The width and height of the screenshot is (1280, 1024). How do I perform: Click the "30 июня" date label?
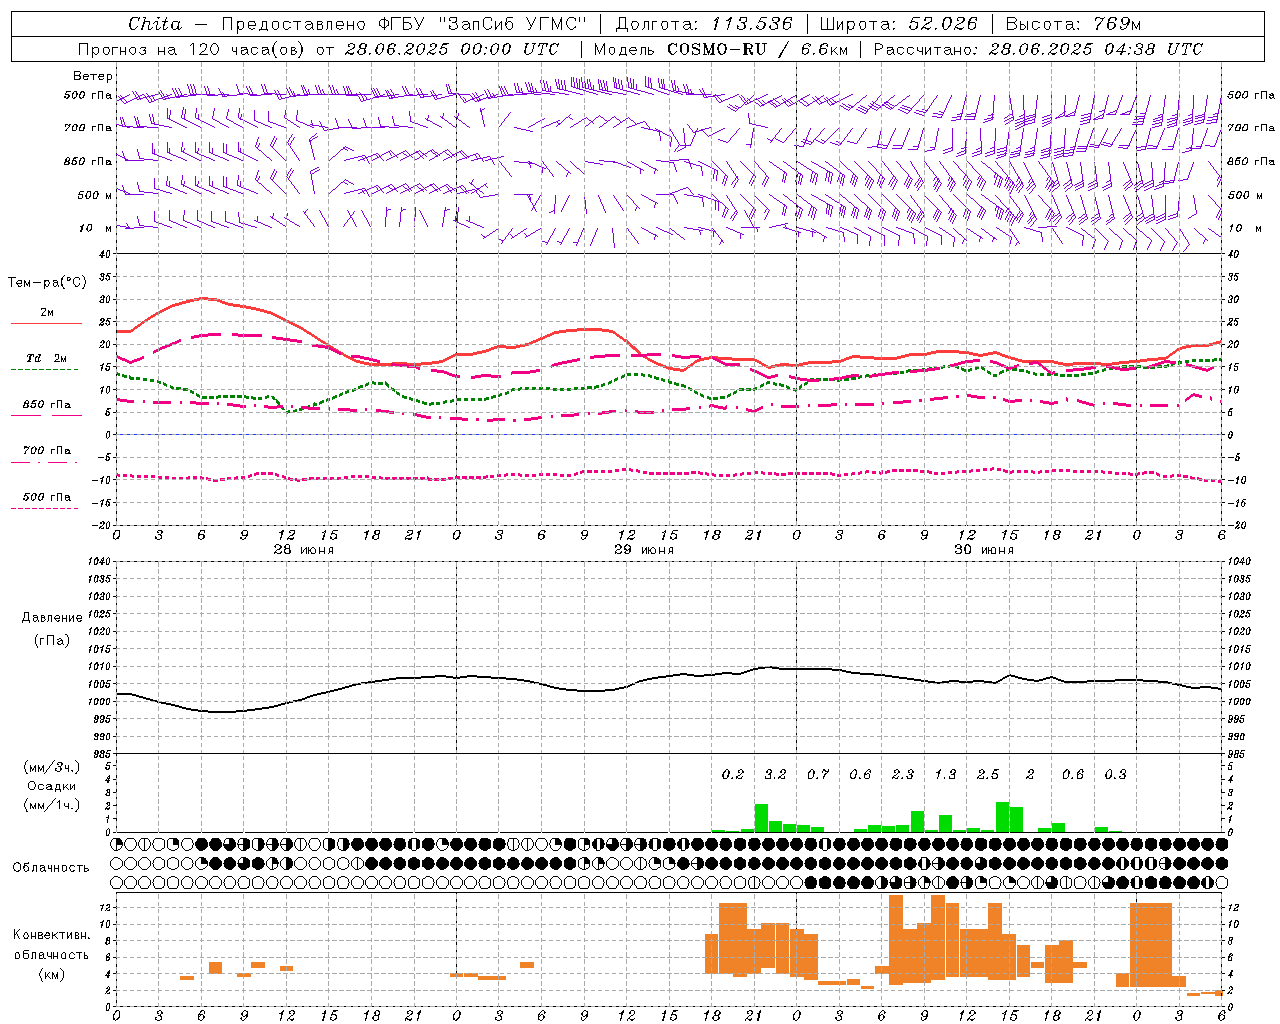(984, 550)
